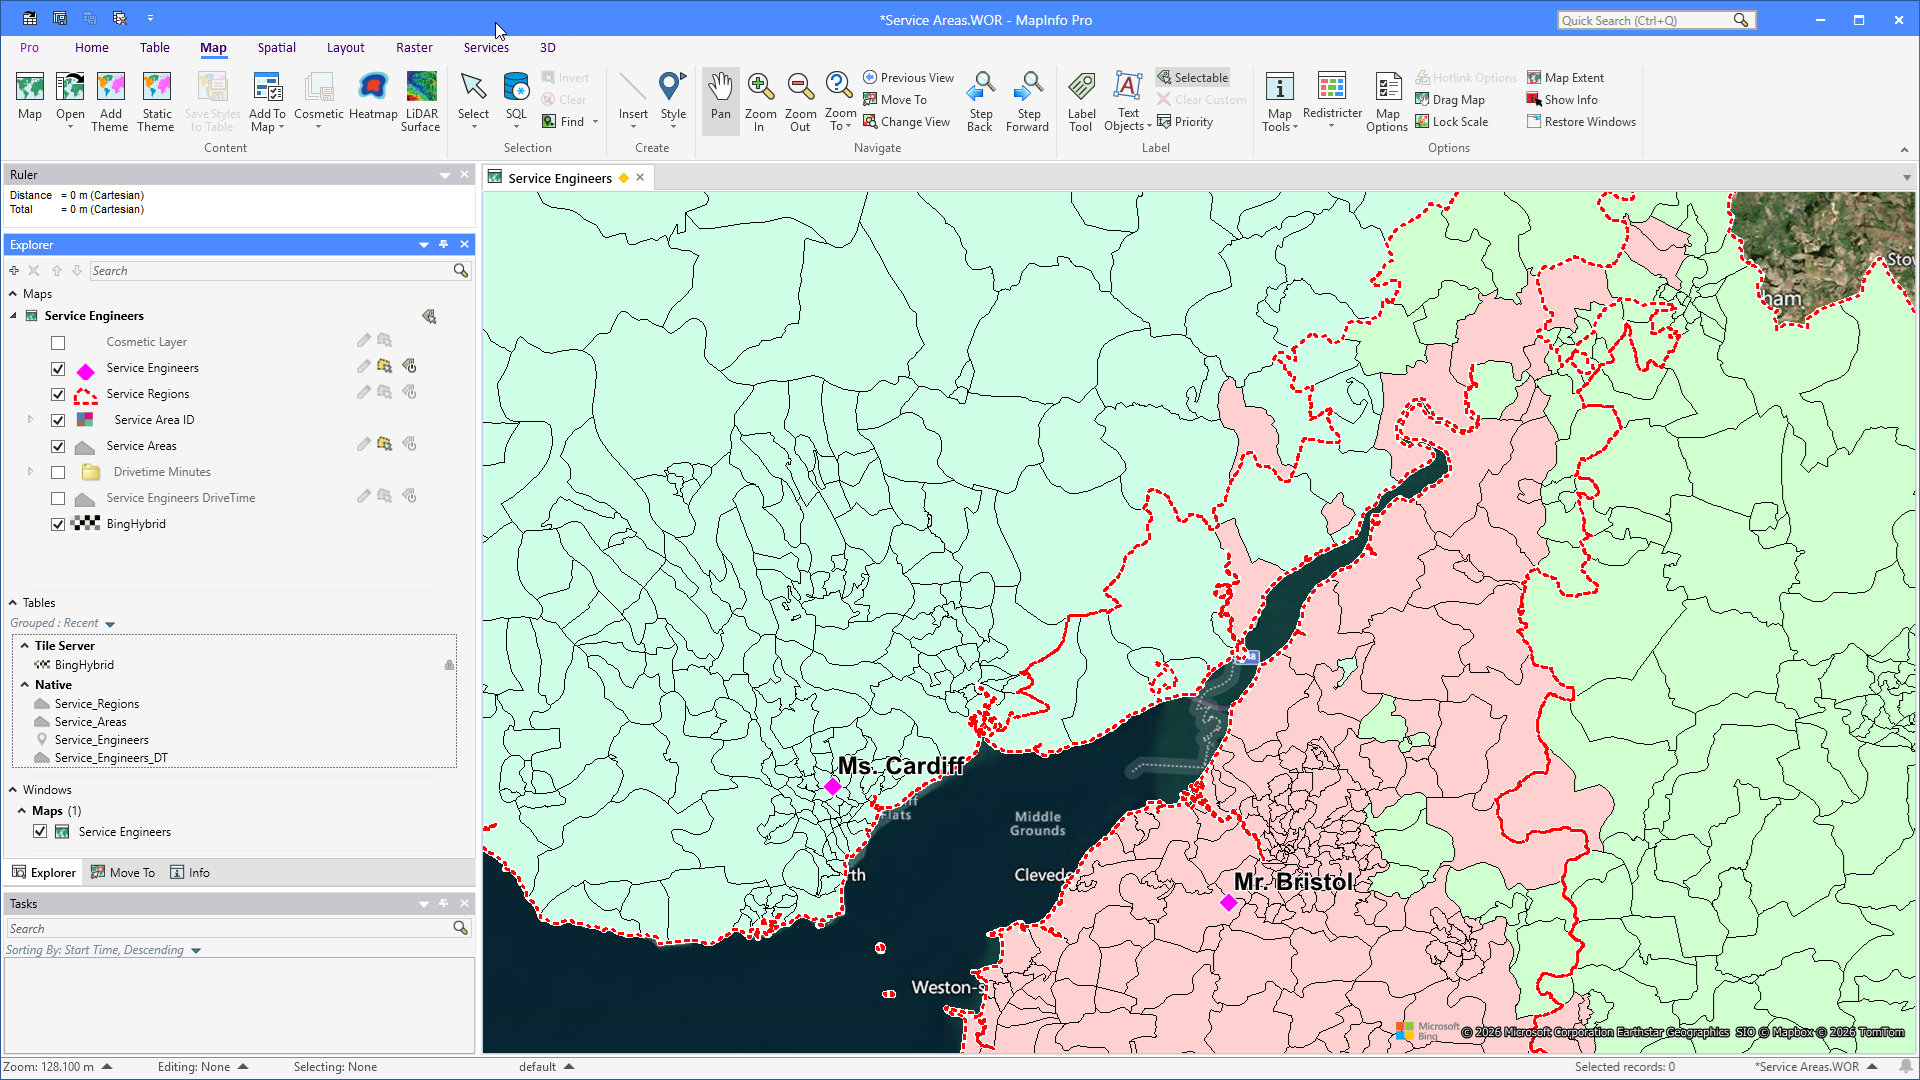The image size is (1920, 1080).
Task: Uncheck the Service Area ID checkbox
Action: click(x=58, y=421)
